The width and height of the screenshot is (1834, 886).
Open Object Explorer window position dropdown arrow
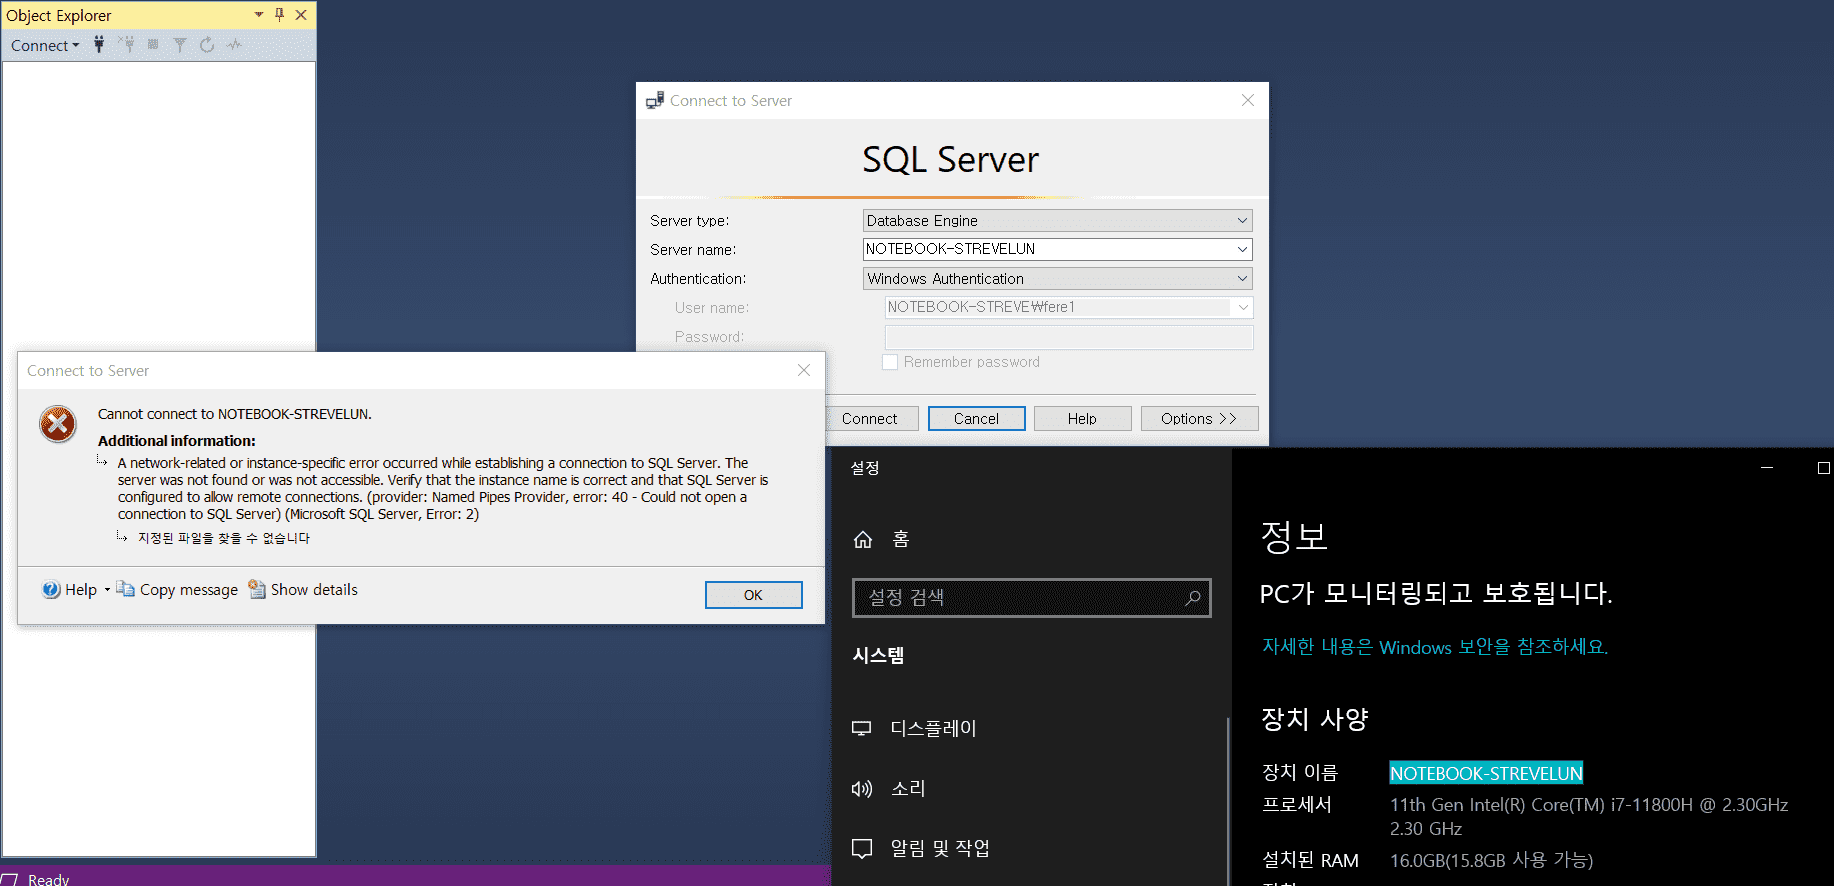[x=259, y=15]
